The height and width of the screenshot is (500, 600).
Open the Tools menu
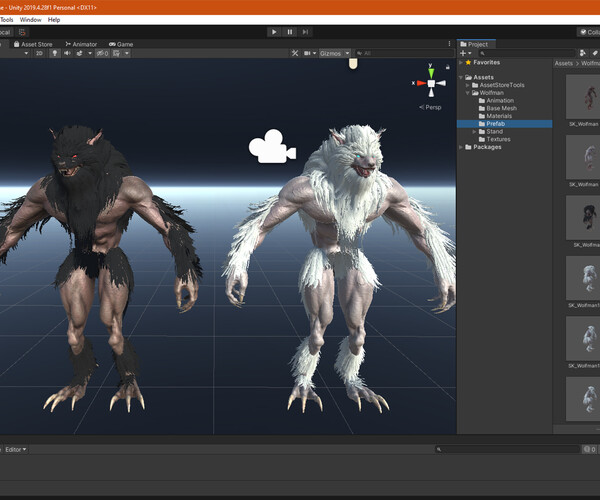coord(7,20)
